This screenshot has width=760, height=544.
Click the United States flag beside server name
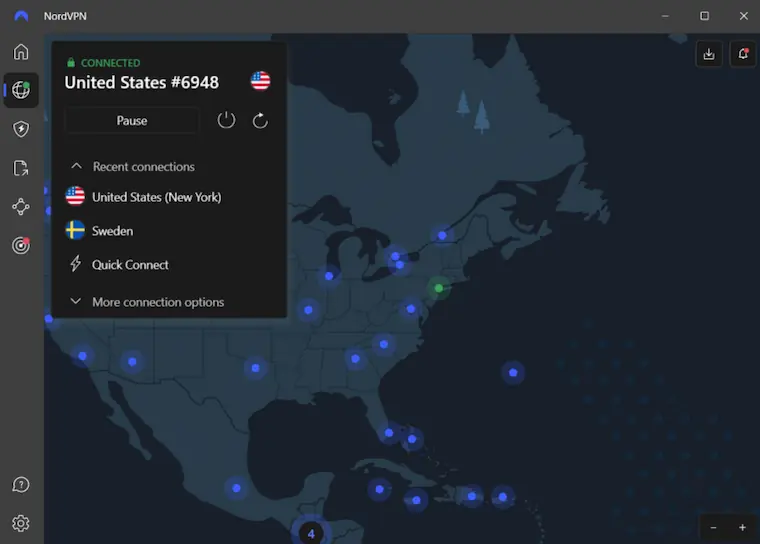click(x=260, y=81)
